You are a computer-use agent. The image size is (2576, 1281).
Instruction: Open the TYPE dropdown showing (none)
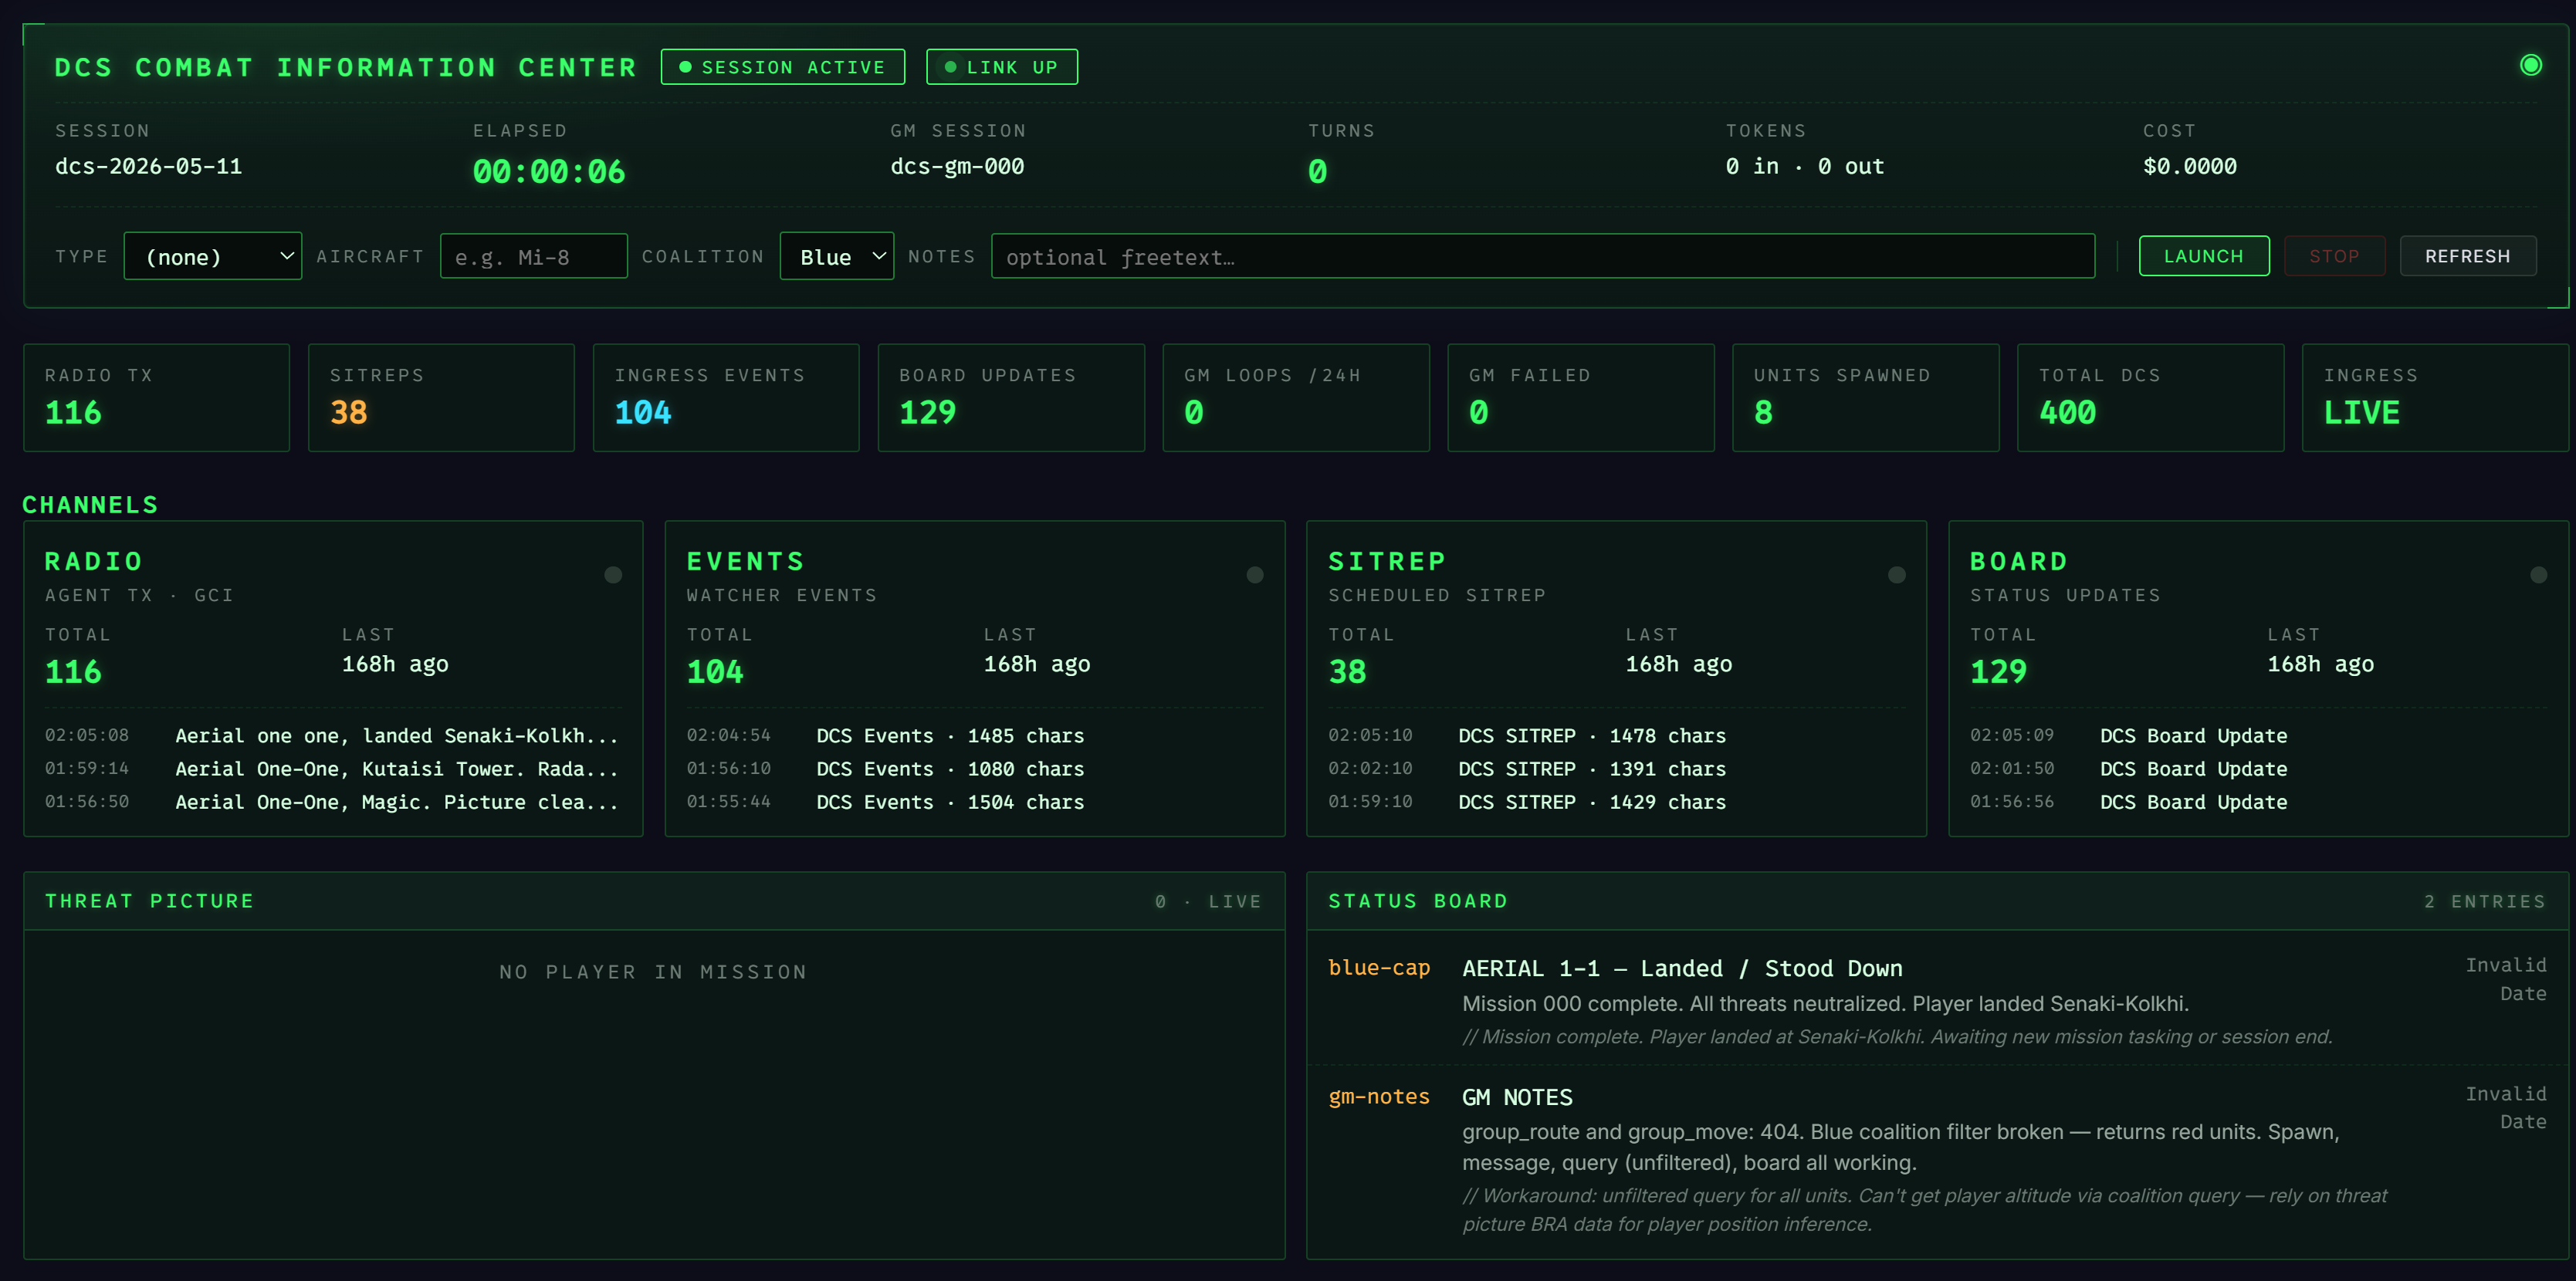[x=213, y=256]
